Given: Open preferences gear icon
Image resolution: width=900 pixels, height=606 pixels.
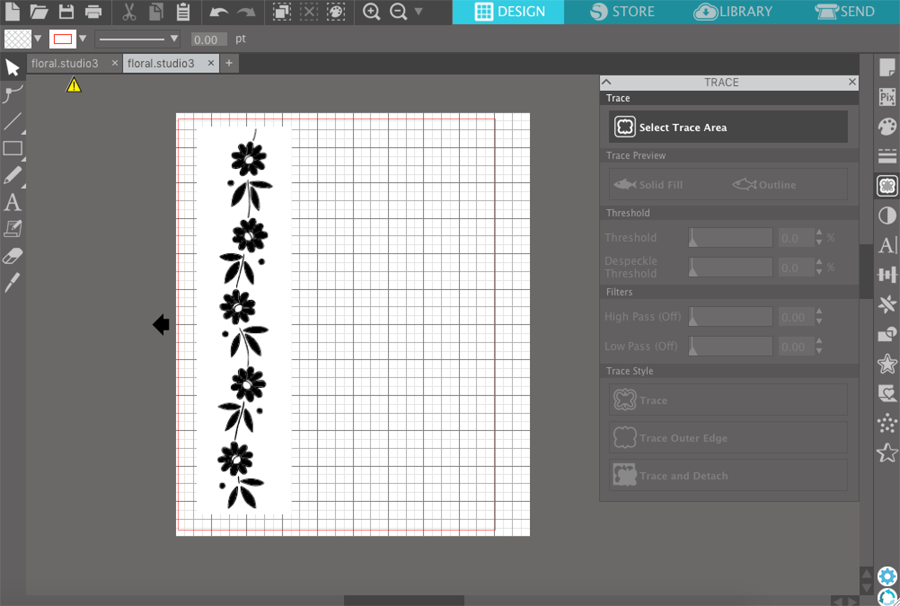Looking at the screenshot, I should [887, 576].
